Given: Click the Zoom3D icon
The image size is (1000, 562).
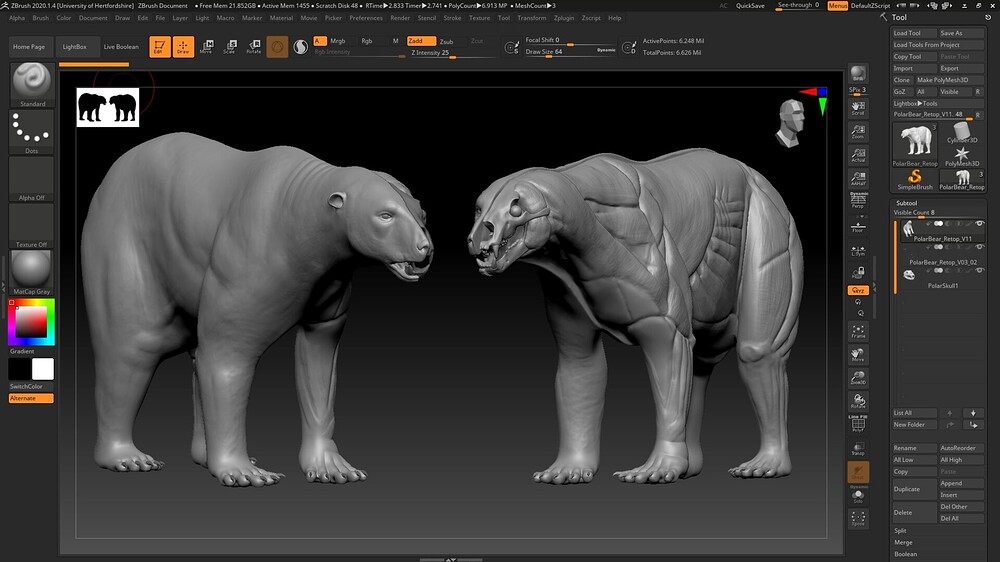Looking at the screenshot, I should pyautogui.click(x=858, y=378).
